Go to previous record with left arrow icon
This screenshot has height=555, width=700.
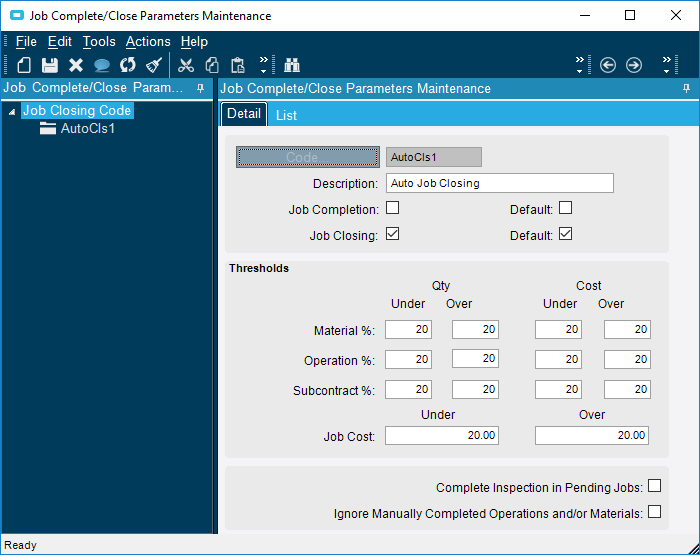click(x=608, y=65)
